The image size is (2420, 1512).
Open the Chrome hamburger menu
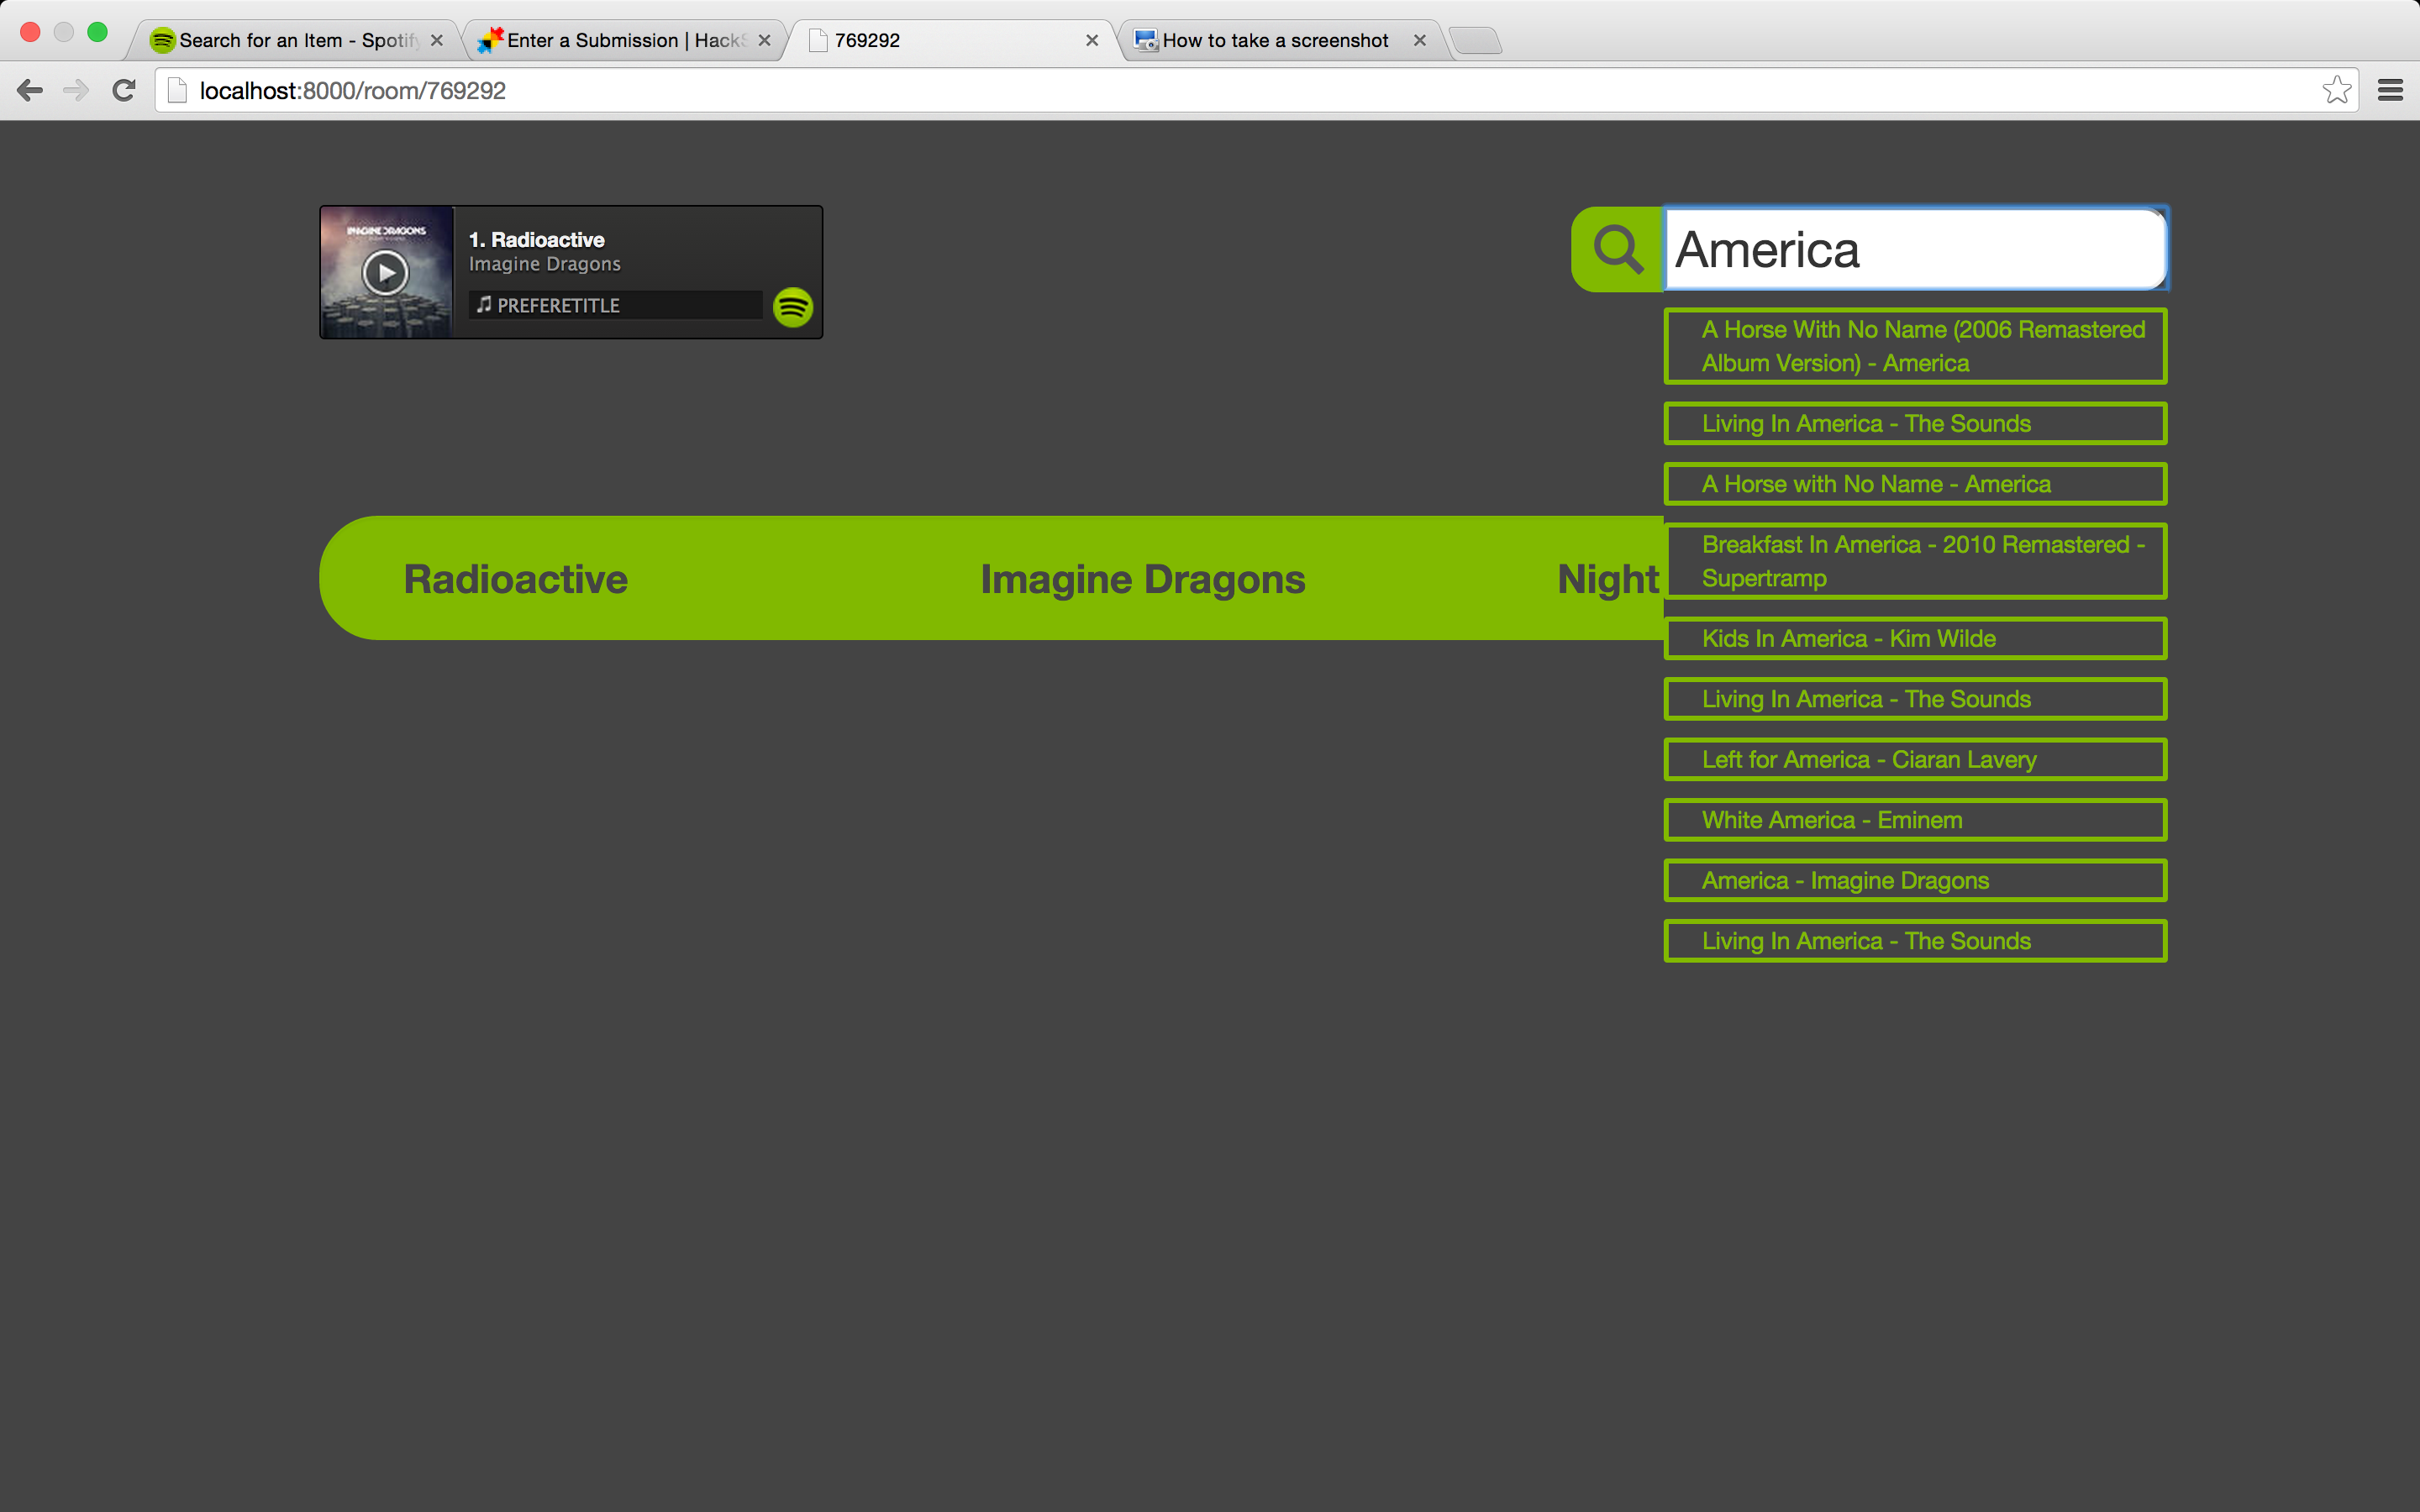(x=2390, y=91)
